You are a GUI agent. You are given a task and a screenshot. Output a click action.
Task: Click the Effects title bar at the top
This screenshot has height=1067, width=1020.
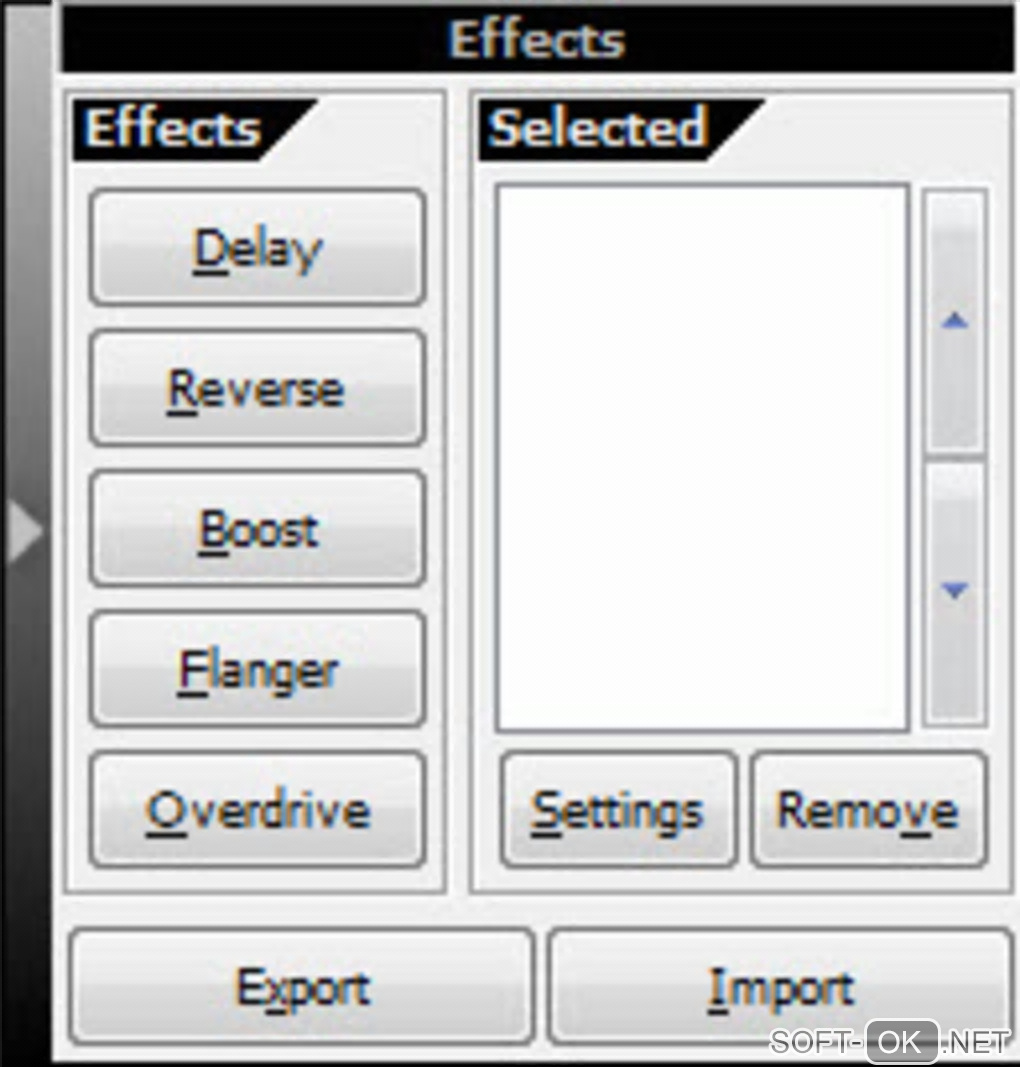(537, 38)
